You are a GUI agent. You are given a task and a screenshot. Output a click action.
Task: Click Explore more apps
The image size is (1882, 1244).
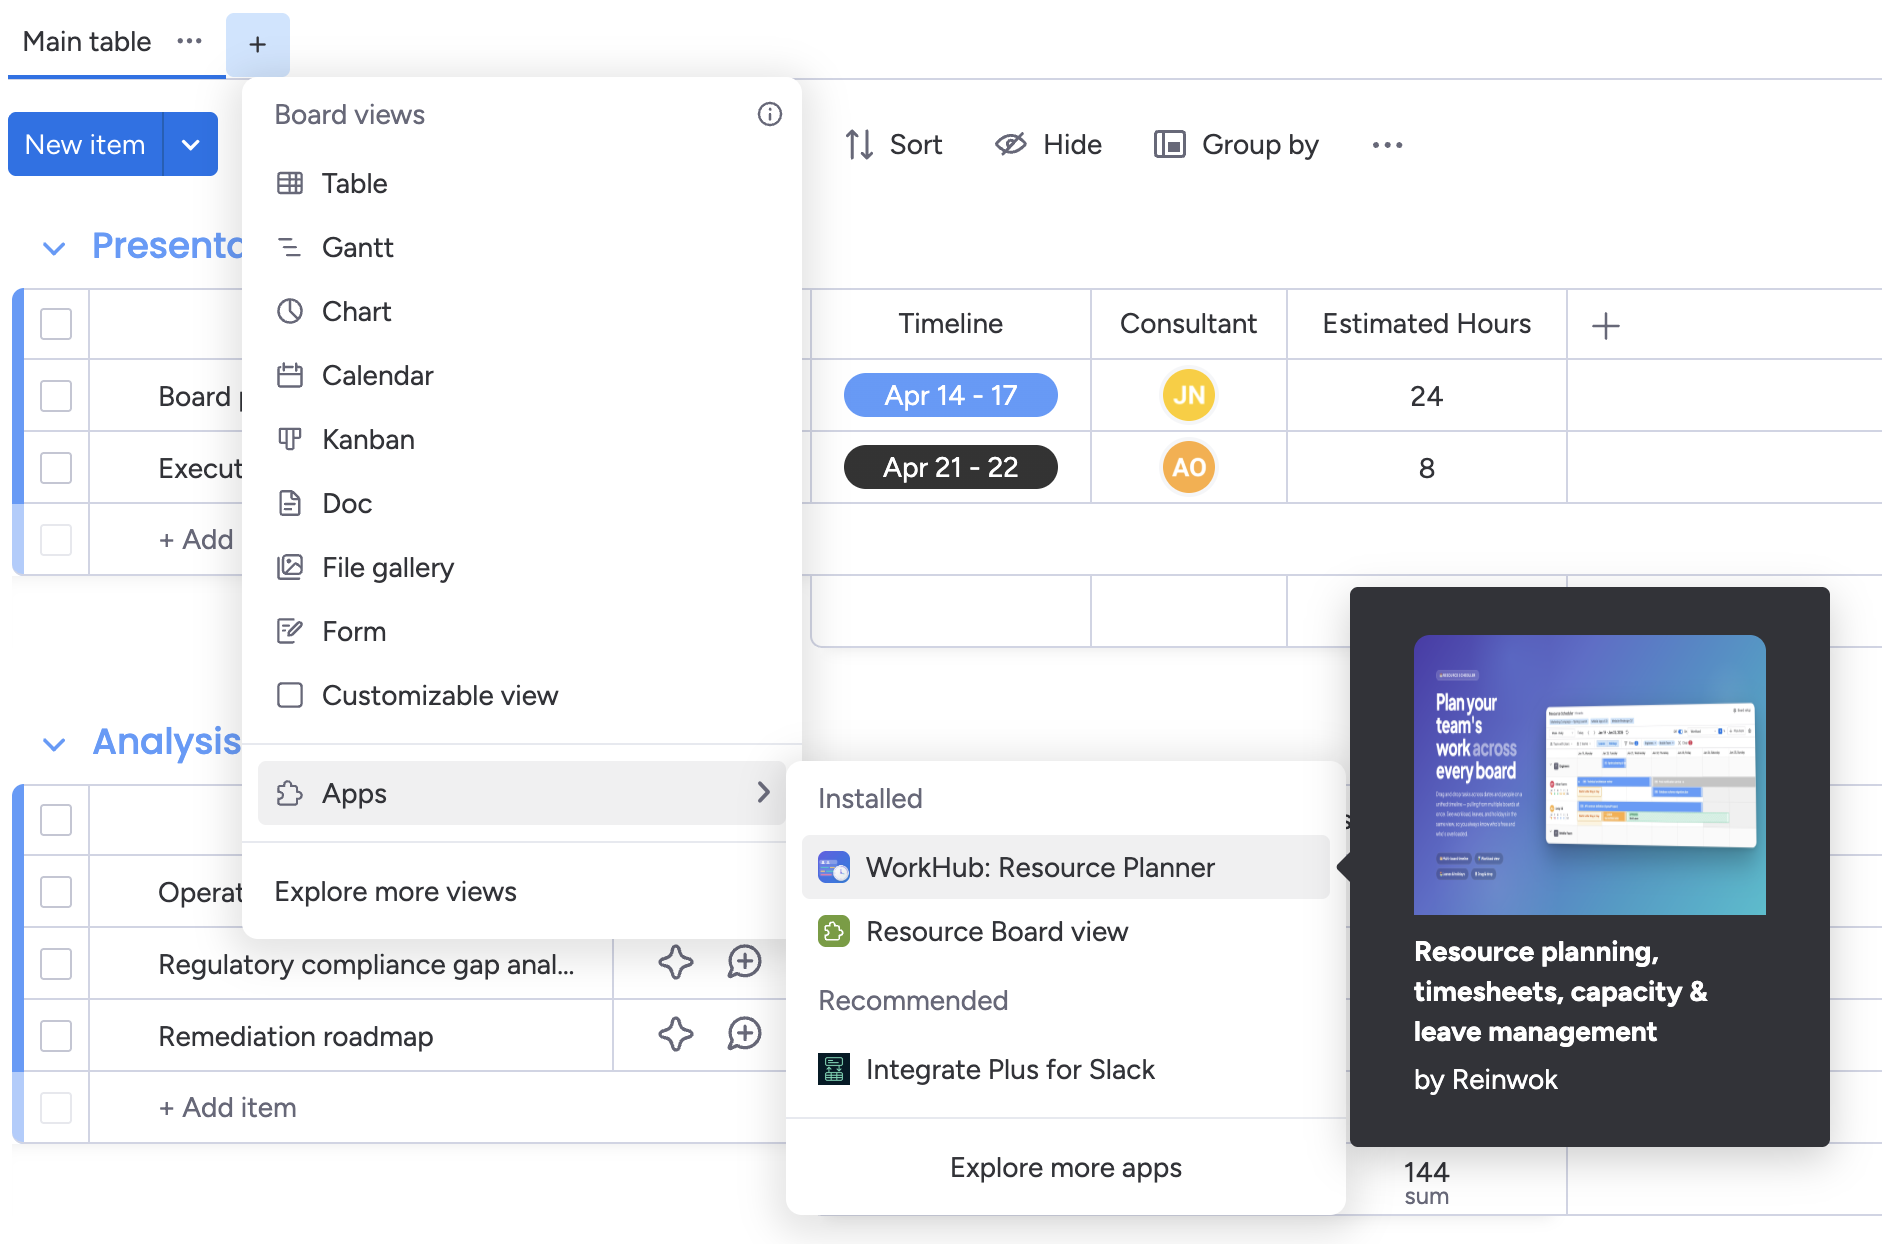pyautogui.click(x=1064, y=1167)
